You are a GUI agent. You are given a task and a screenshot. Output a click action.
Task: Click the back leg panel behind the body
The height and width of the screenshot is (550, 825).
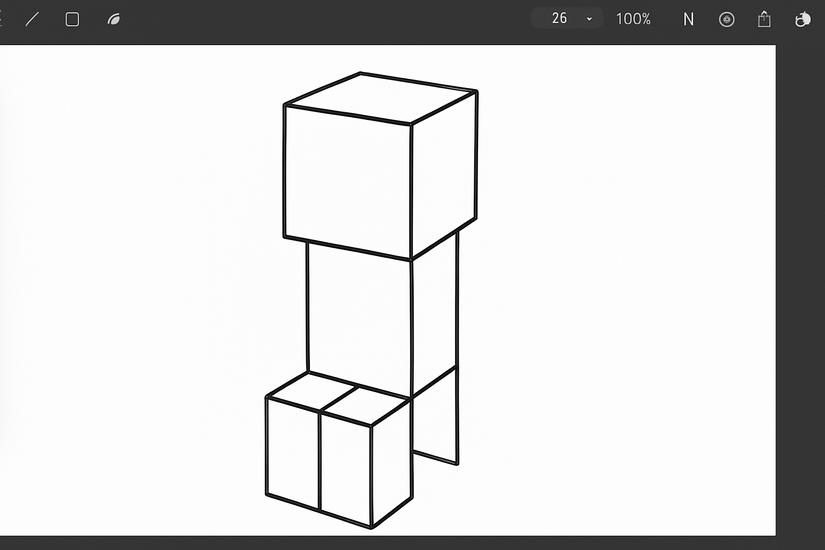435,424
